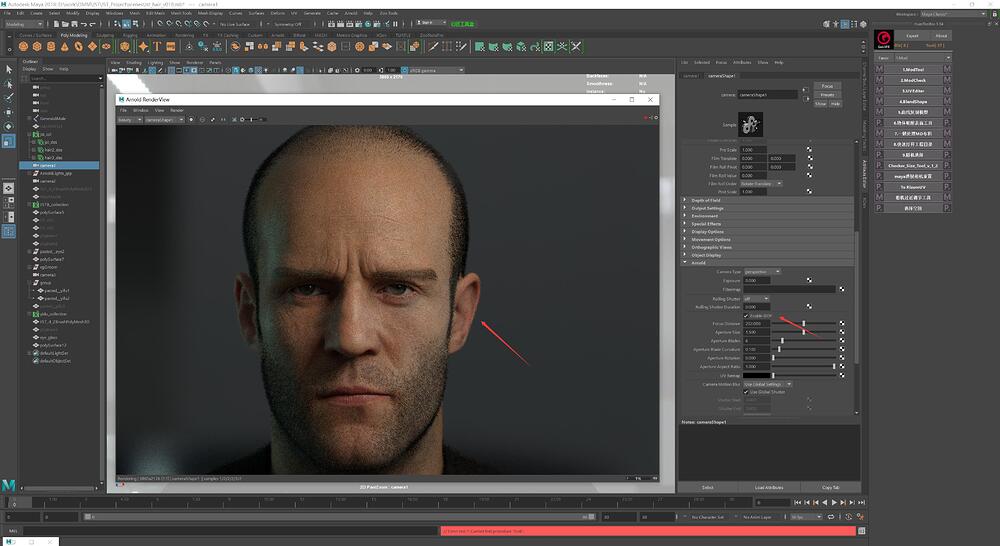This screenshot has width=1000, height=546.
Task: Go to start of playback range
Action: tap(798, 503)
